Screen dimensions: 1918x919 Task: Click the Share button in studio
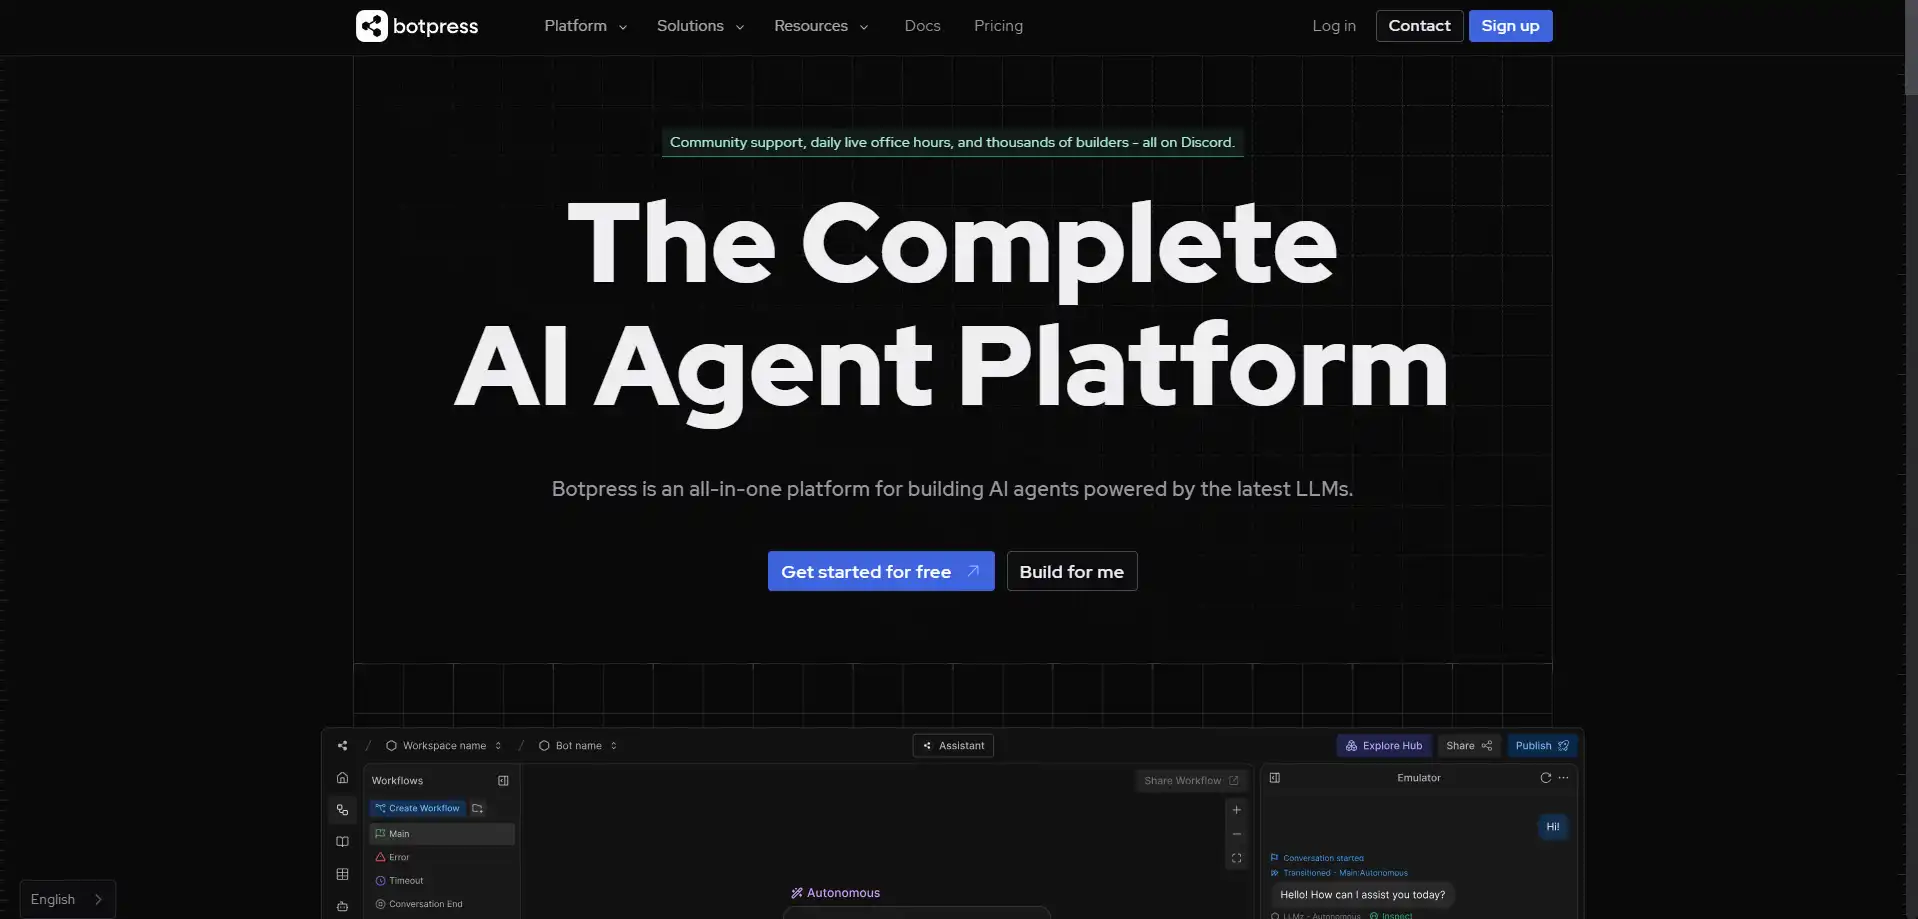(x=1469, y=746)
